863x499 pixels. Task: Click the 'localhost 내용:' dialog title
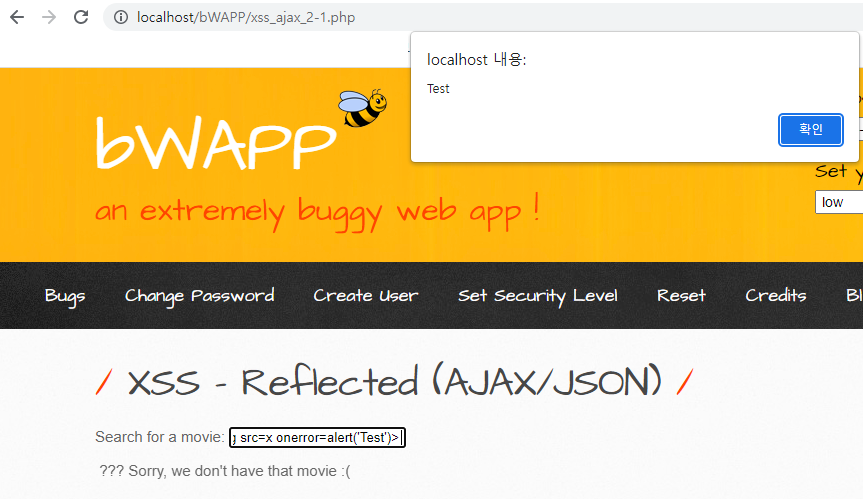(x=477, y=59)
